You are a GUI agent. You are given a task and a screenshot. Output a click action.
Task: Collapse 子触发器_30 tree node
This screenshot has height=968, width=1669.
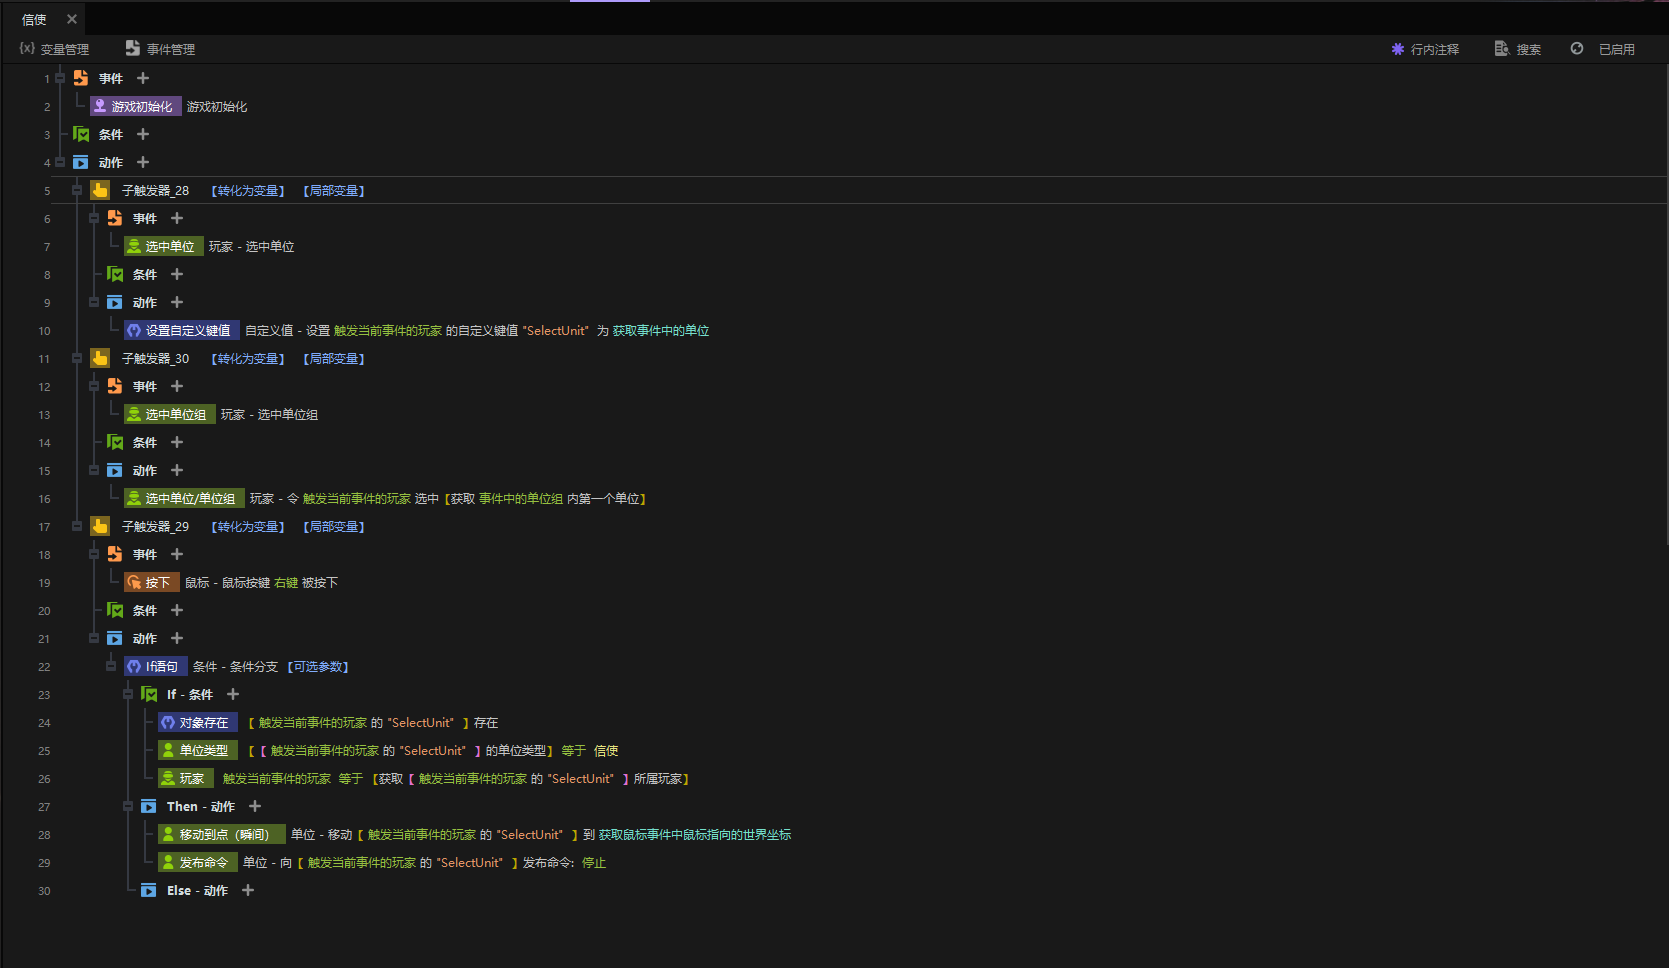(77, 358)
